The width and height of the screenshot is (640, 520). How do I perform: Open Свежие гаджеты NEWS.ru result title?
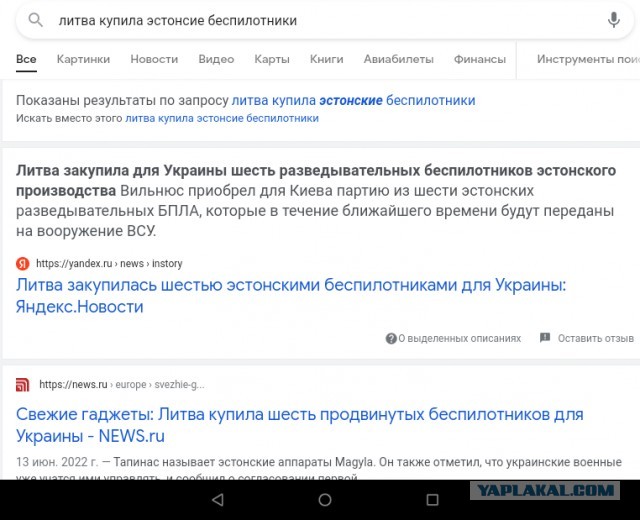pos(300,425)
